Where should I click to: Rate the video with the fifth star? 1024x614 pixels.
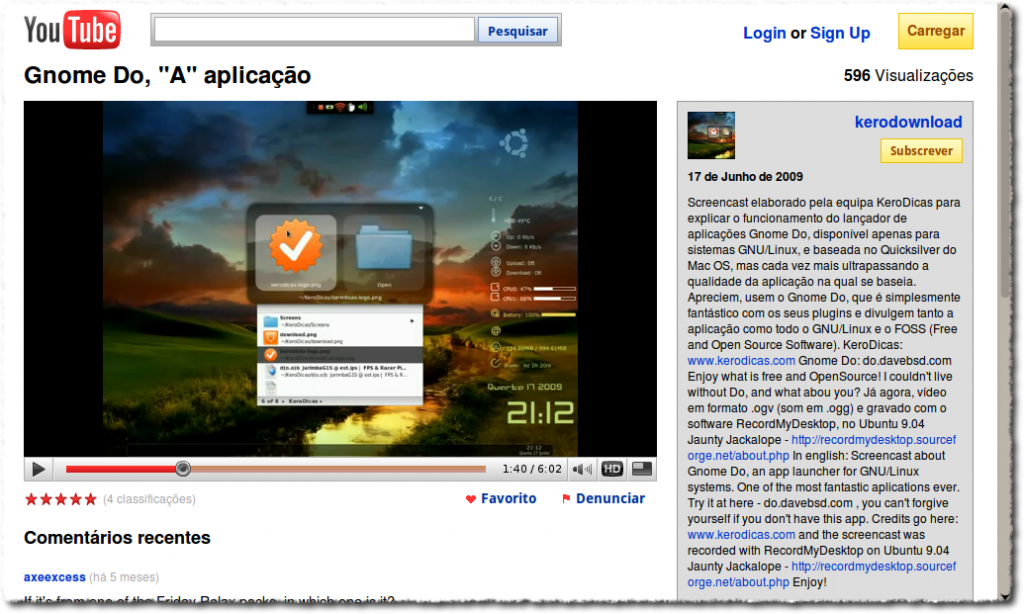pyautogui.click(x=91, y=500)
